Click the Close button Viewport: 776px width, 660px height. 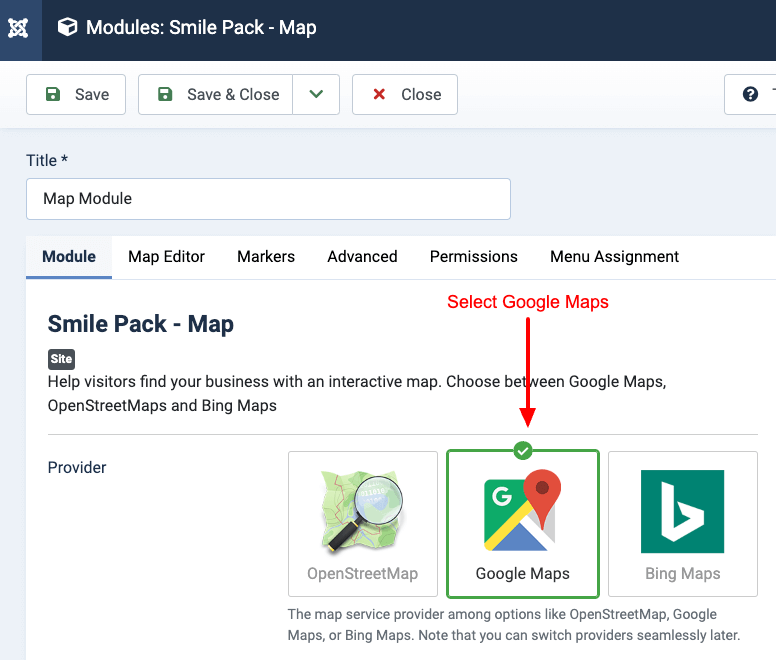pyautogui.click(x=405, y=94)
